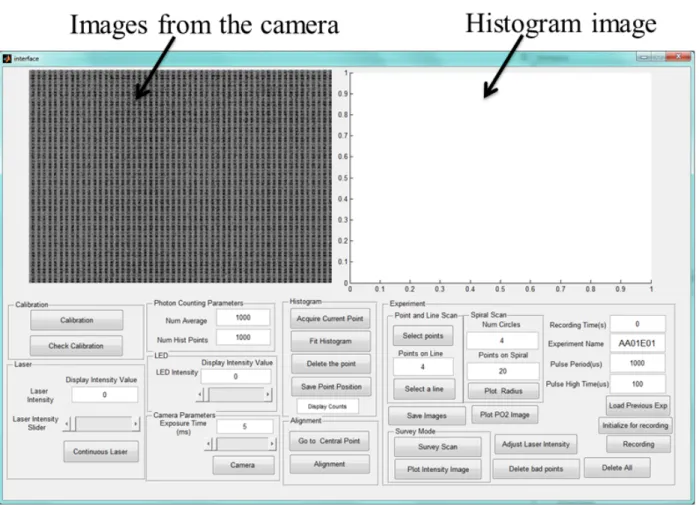Click Laser Display Intensity Value field
This screenshot has width=699, height=505.
click(x=105, y=394)
